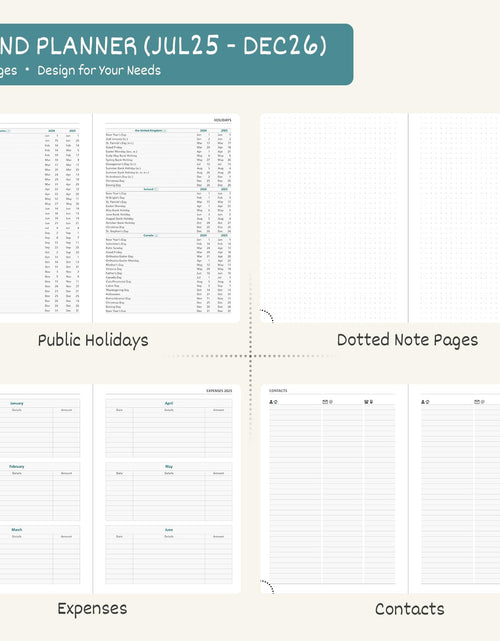Click the Ireland holidays section heading
The height and width of the screenshot is (641, 500).
coord(149,189)
